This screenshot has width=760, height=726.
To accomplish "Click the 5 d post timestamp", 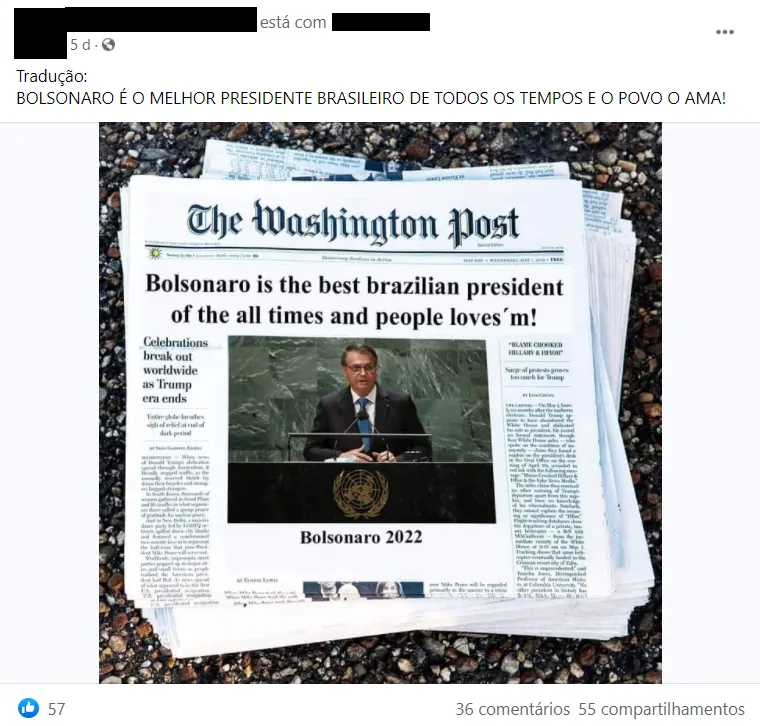I will pos(80,45).
